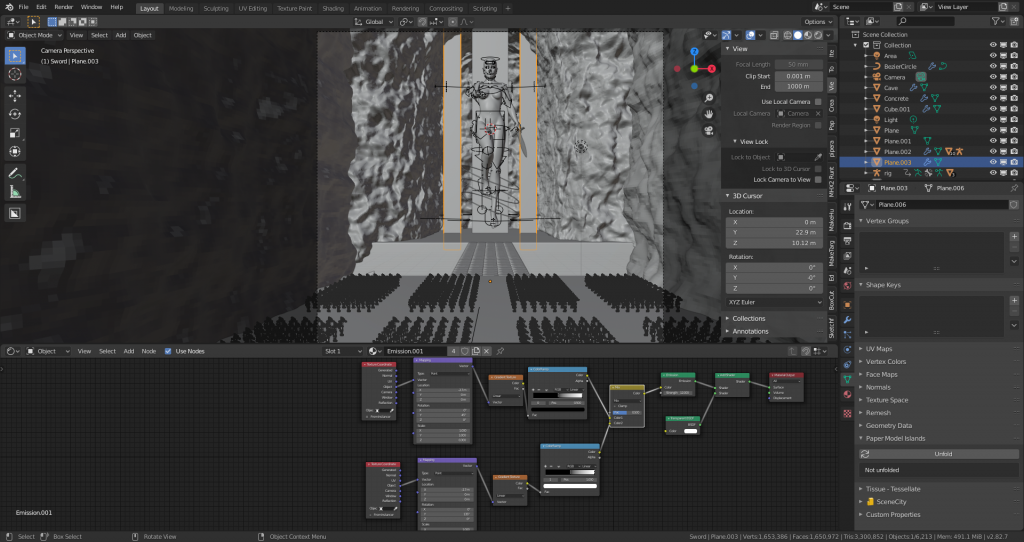Toggle camera view with the camera gizmo icon

coord(708,131)
